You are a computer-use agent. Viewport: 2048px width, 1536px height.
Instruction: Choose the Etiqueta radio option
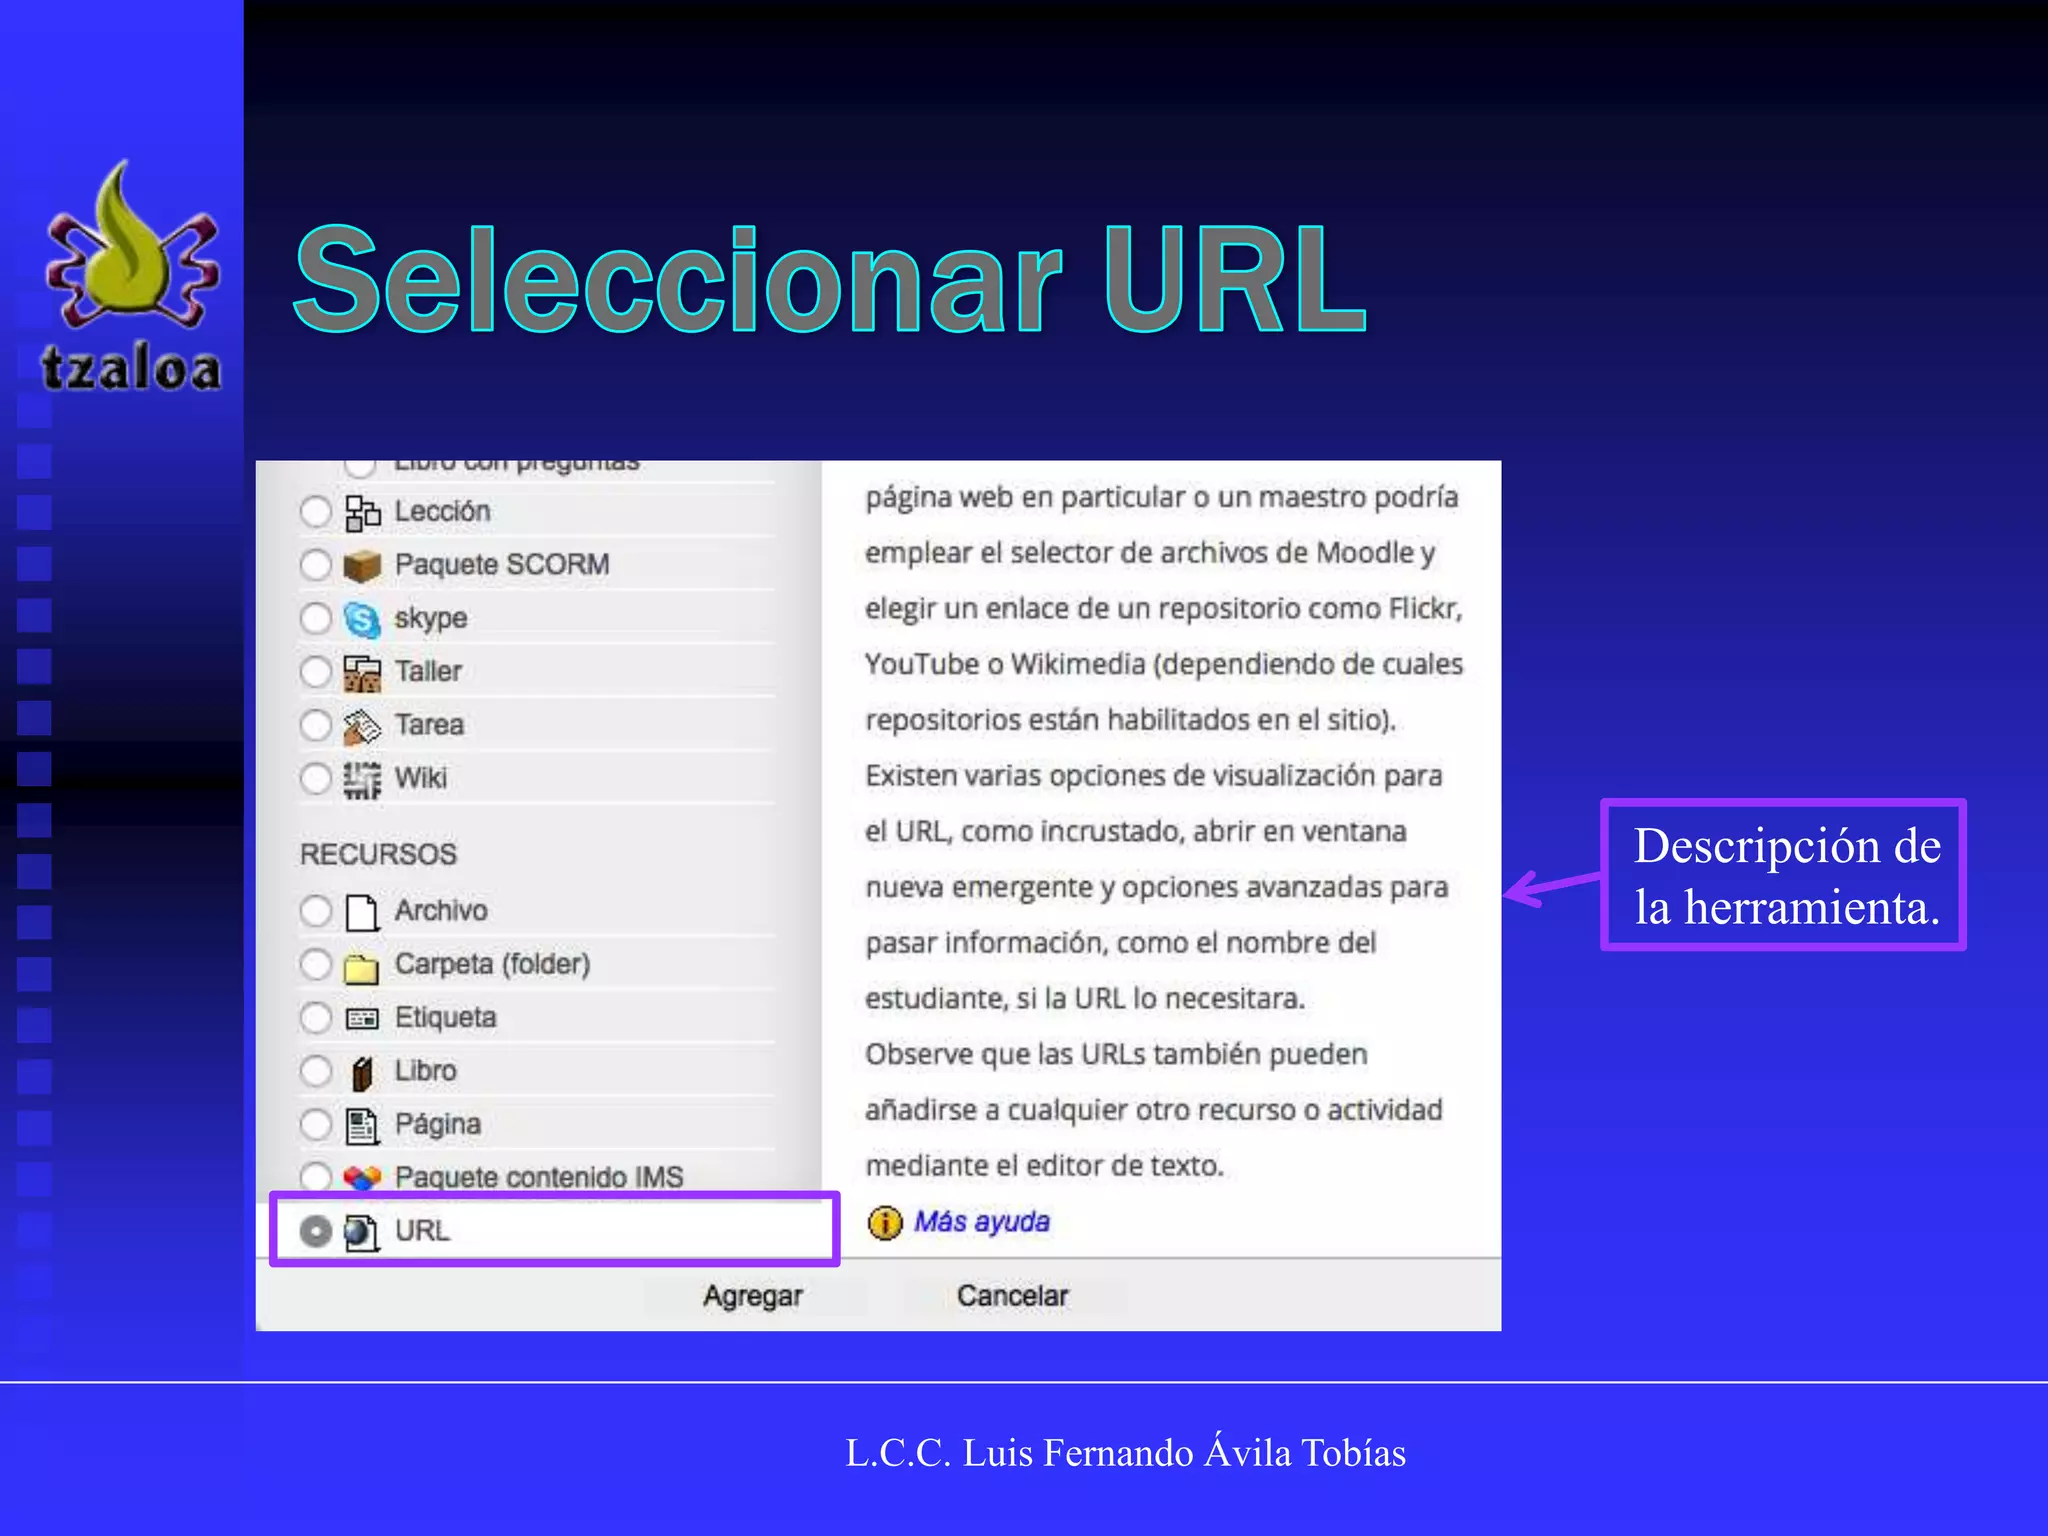click(x=316, y=1018)
